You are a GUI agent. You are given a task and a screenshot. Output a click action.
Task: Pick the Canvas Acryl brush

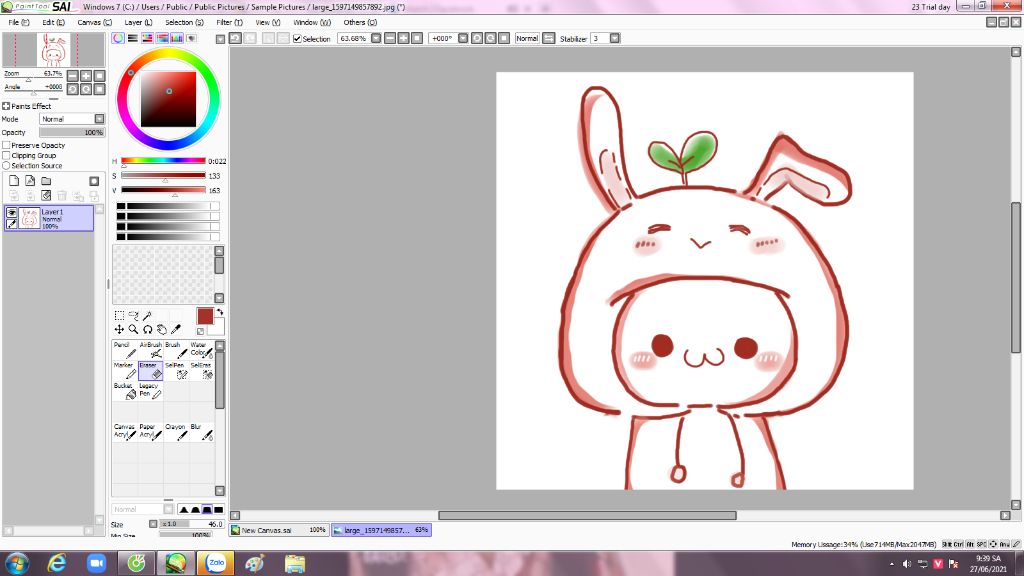(125, 431)
